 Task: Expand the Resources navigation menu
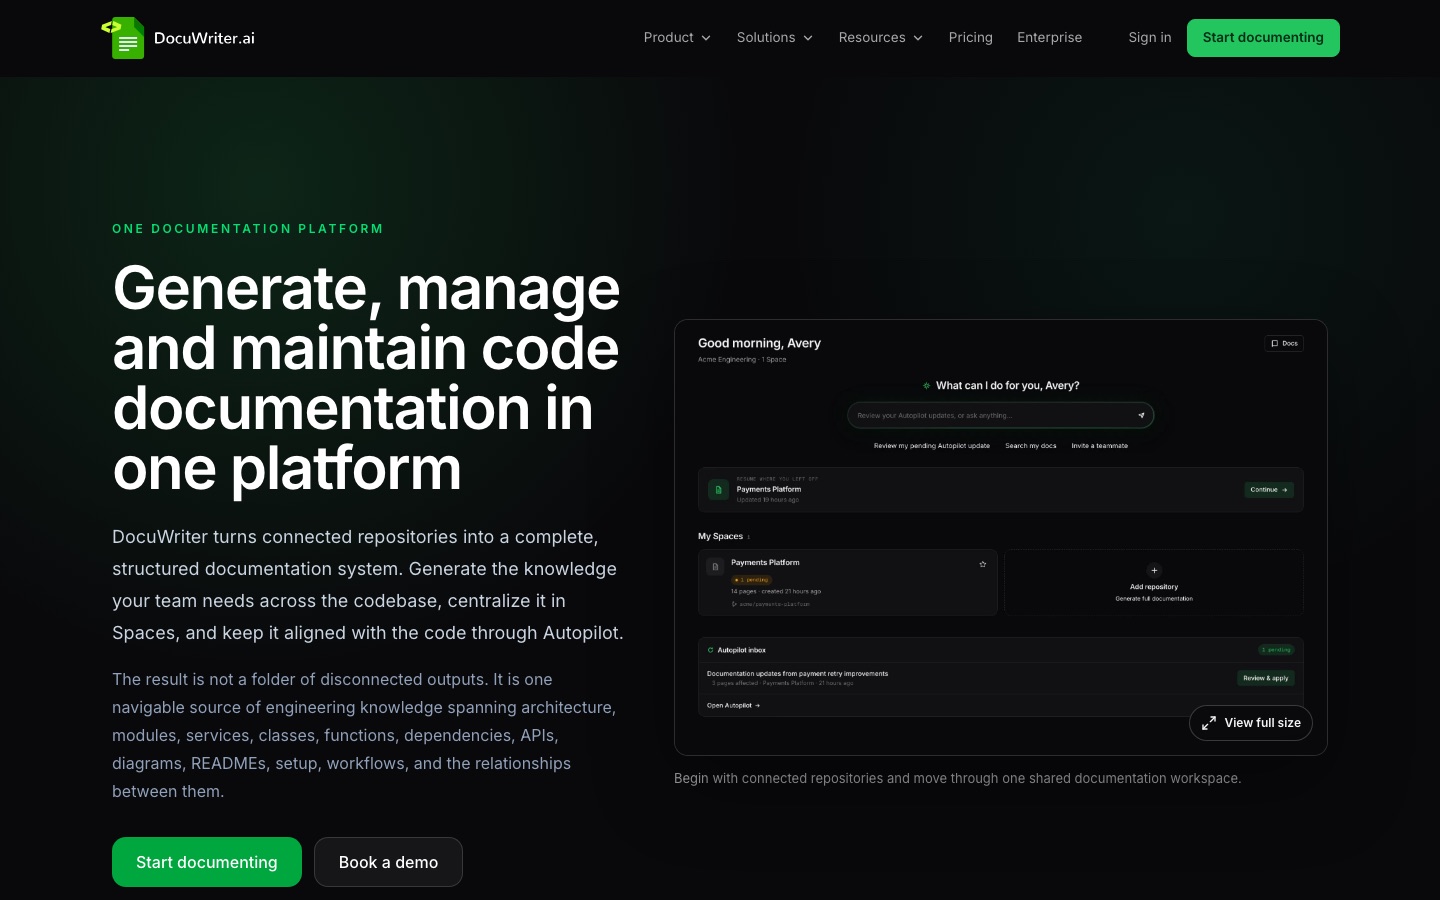tap(880, 38)
